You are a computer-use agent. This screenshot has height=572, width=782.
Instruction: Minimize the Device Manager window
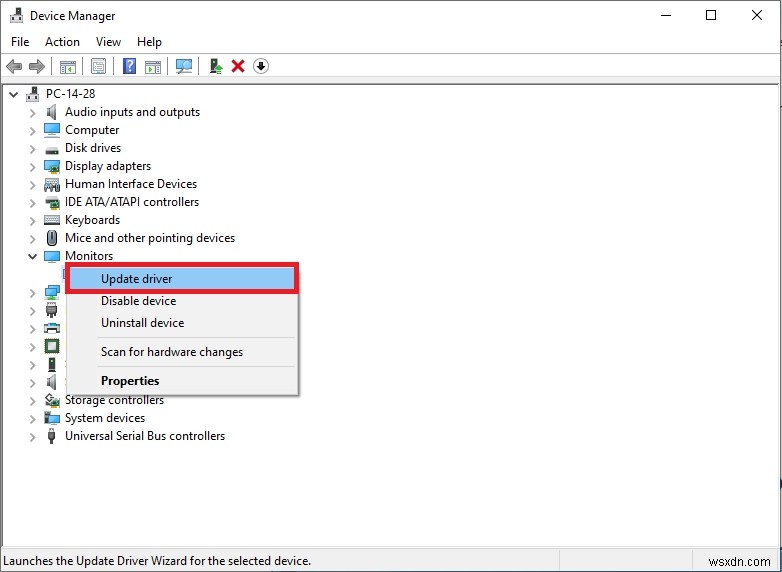click(666, 15)
